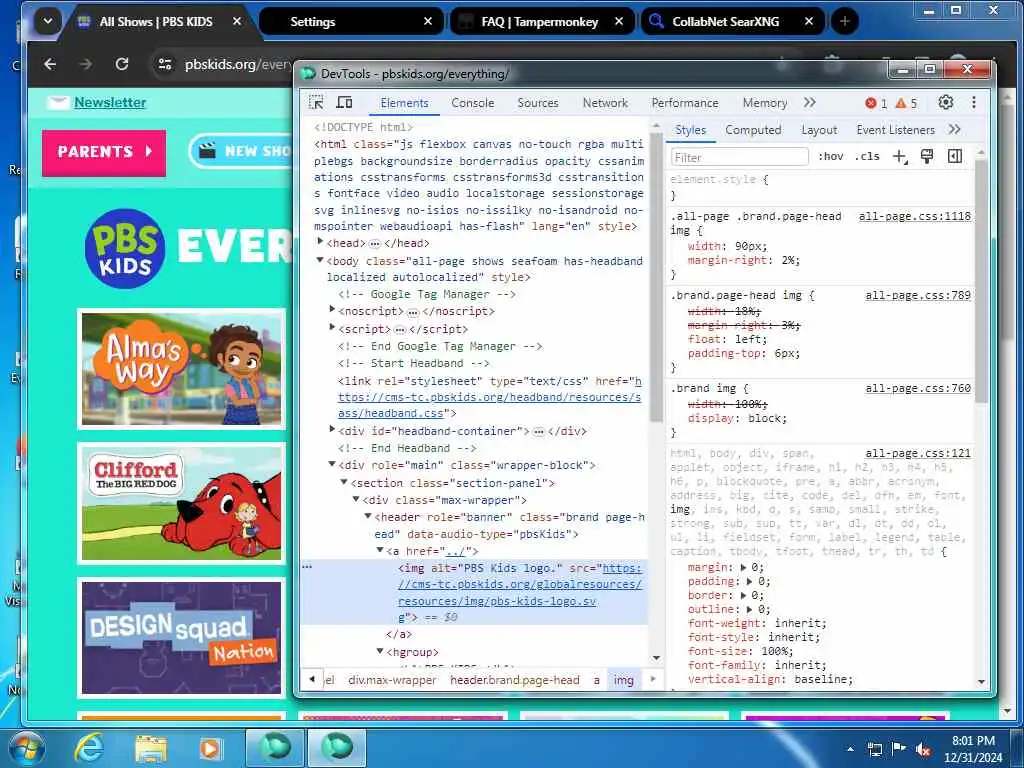Open DevTools settings gear

pyautogui.click(x=946, y=103)
